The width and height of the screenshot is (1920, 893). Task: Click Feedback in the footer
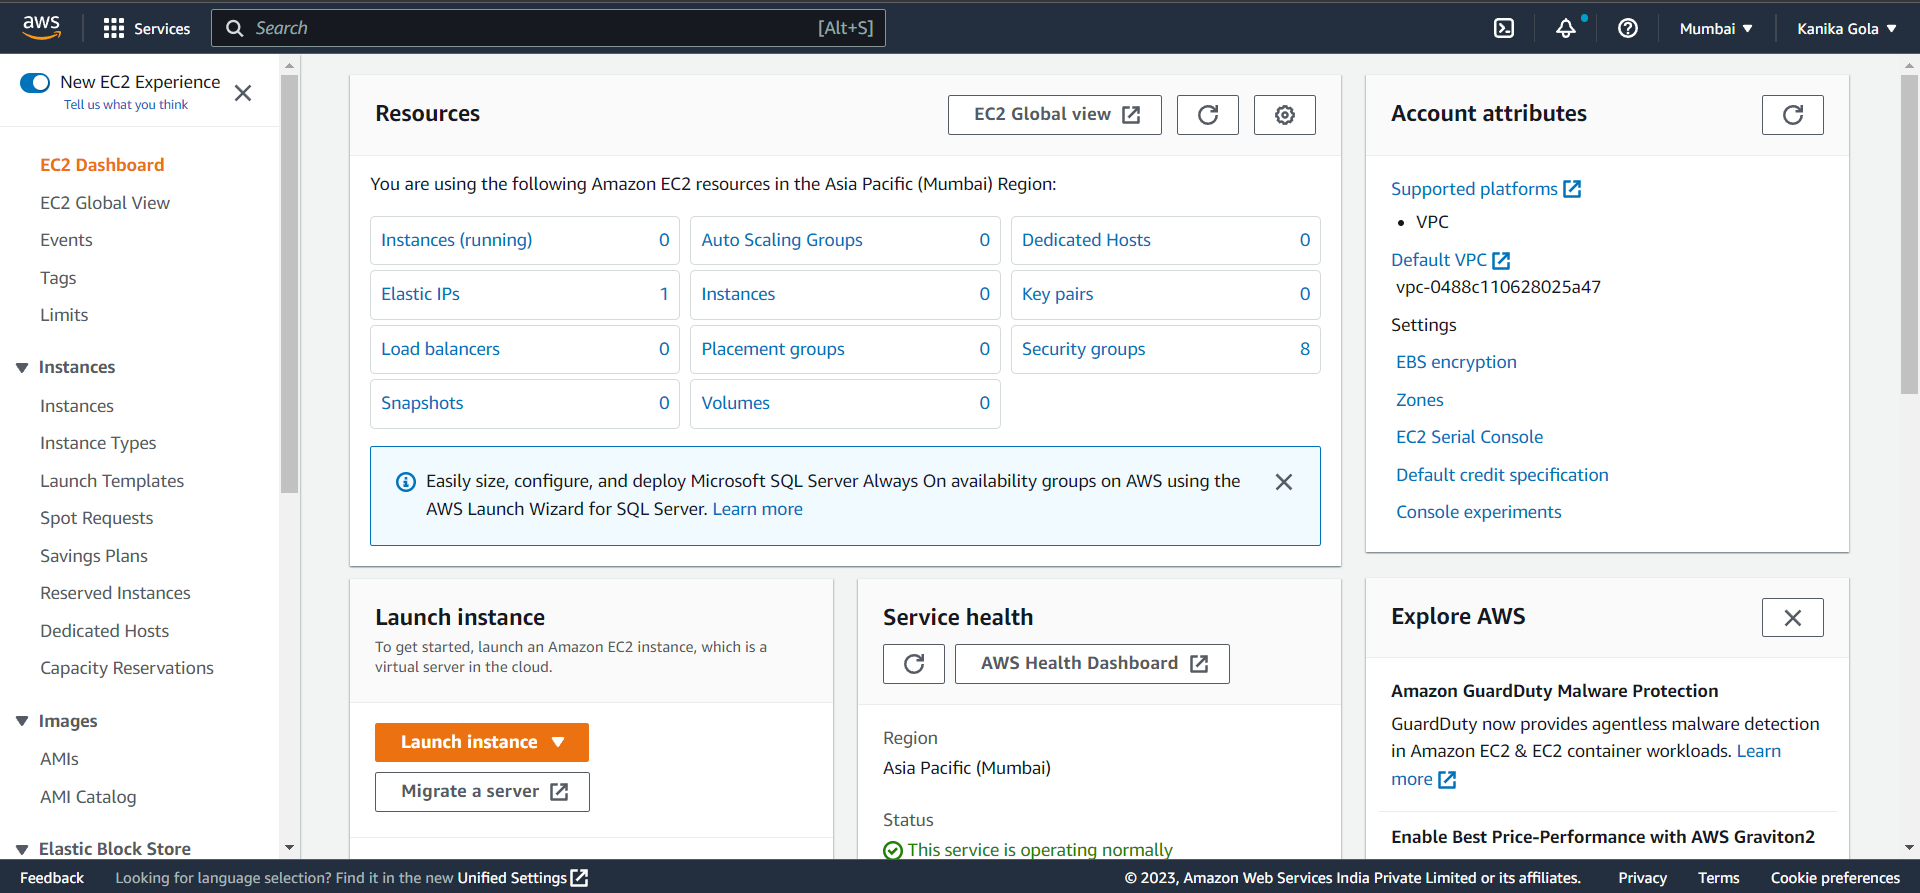pyautogui.click(x=52, y=878)
